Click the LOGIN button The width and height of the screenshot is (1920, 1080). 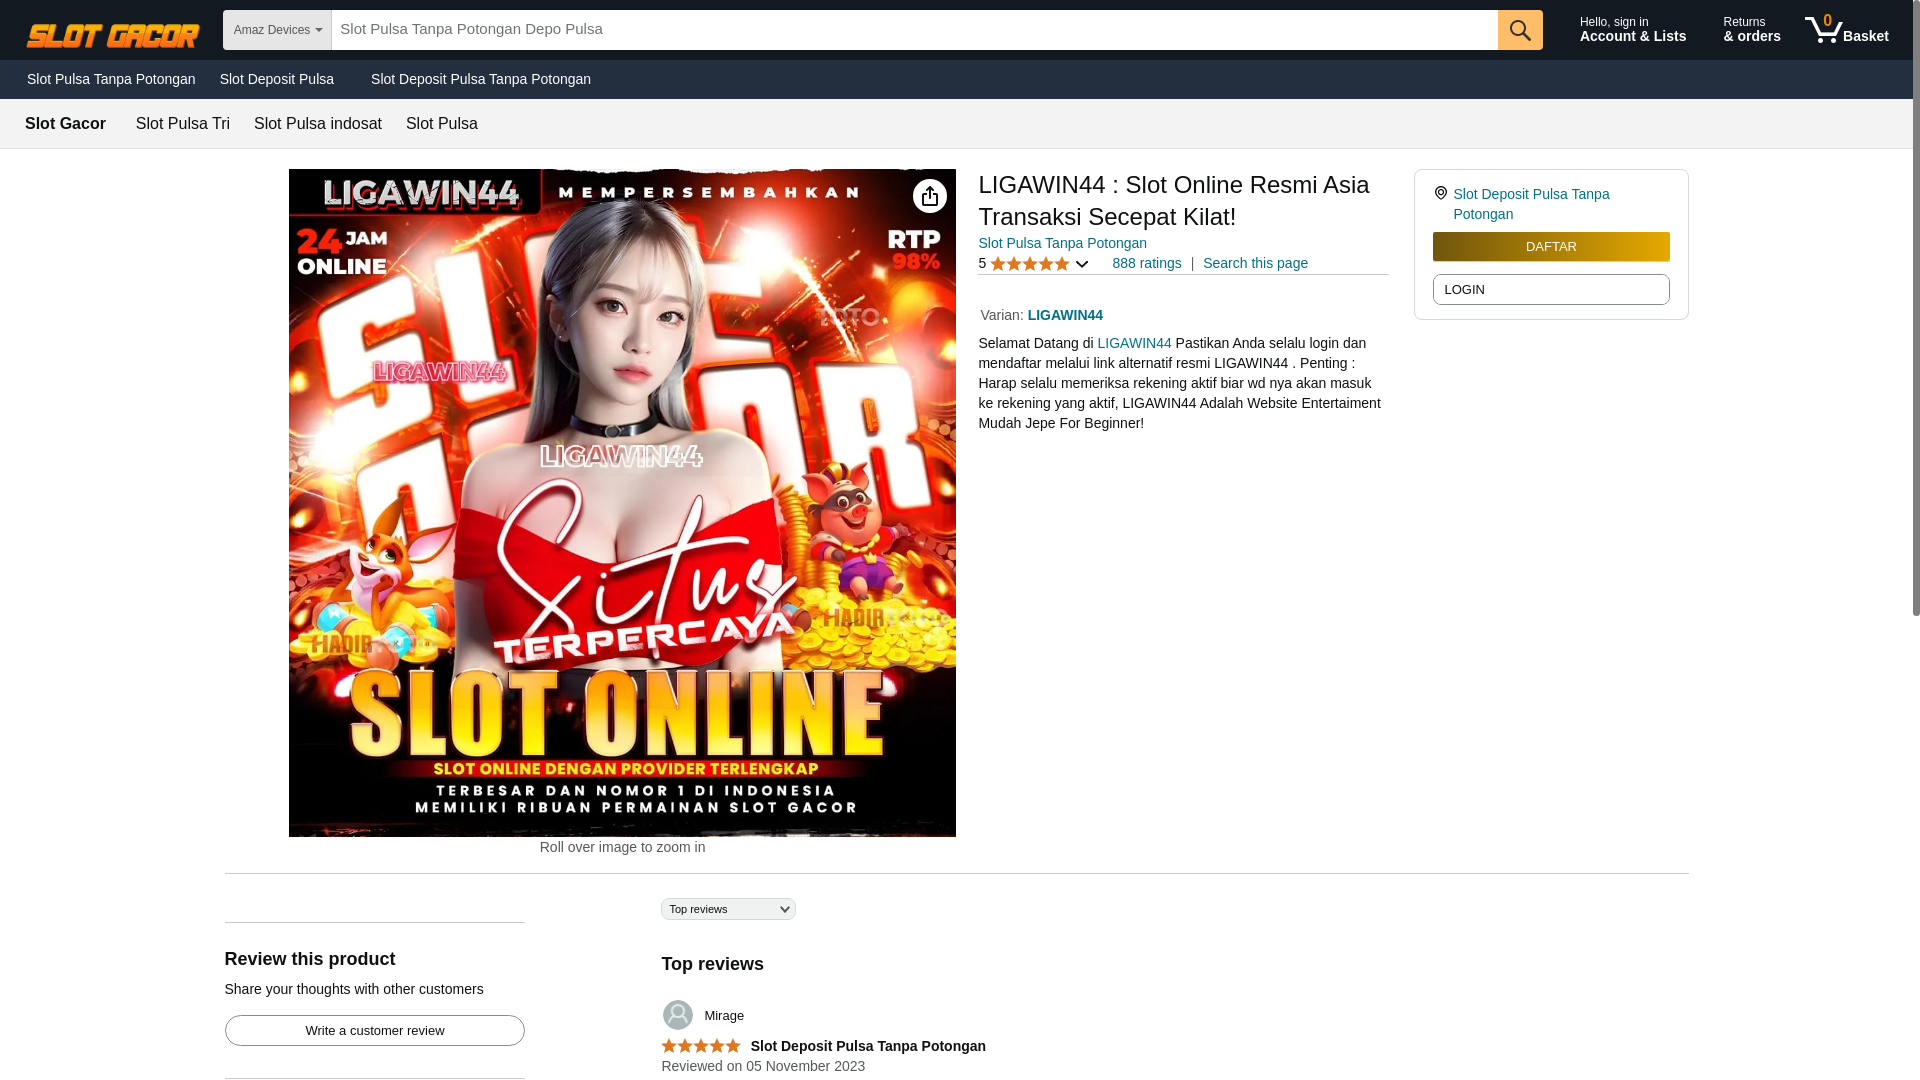point(1551,290)
